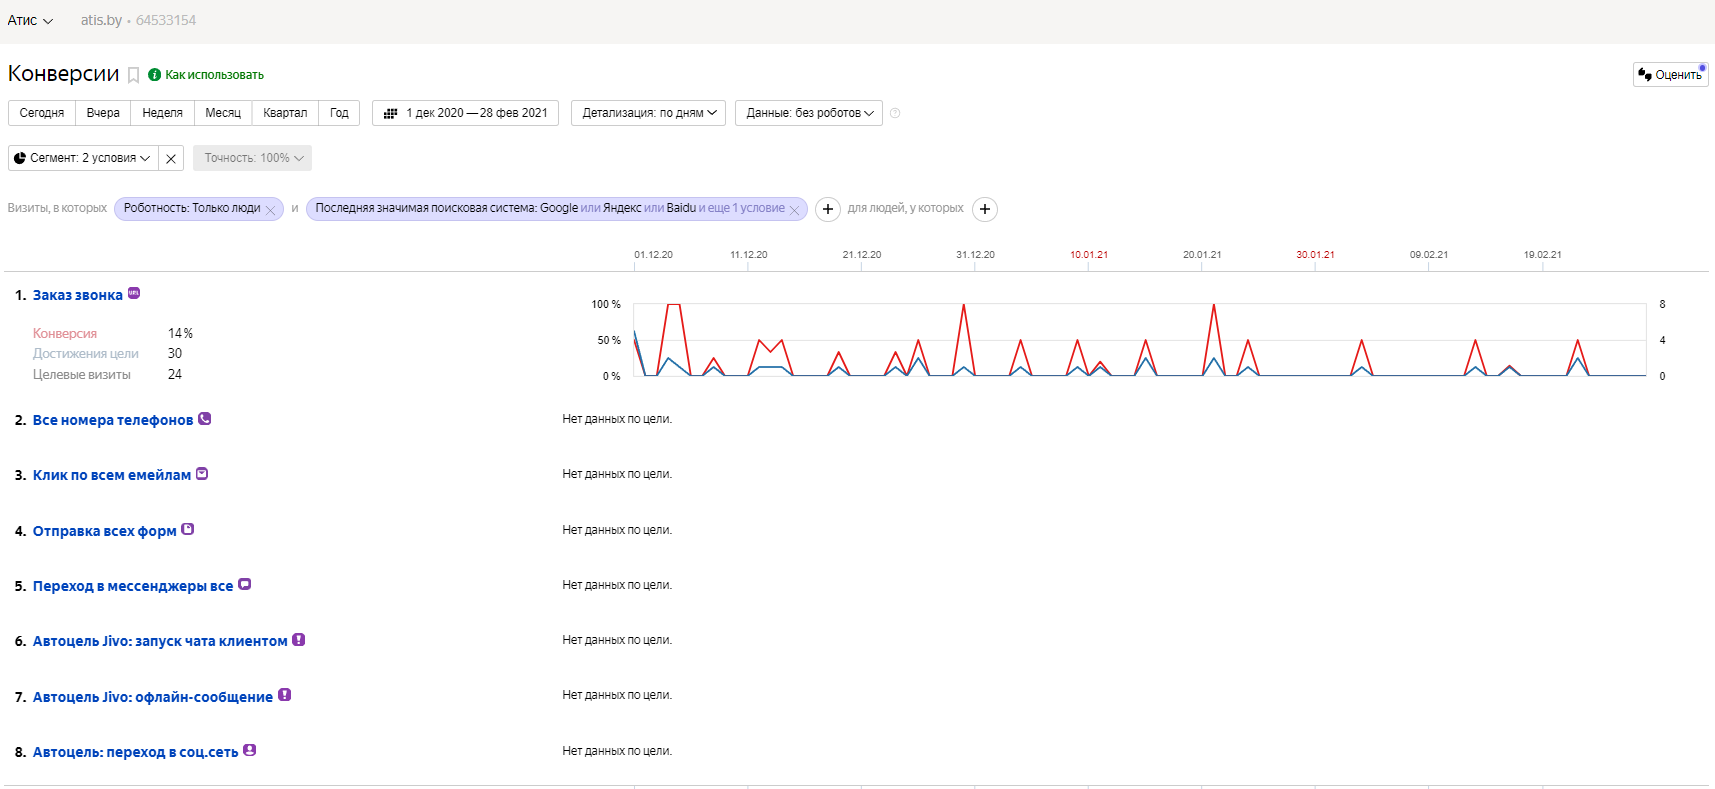Edit the Последняя значимая поисковая система condition
The height and width of the screenshot is (789, 1715).
click(549, 208)
